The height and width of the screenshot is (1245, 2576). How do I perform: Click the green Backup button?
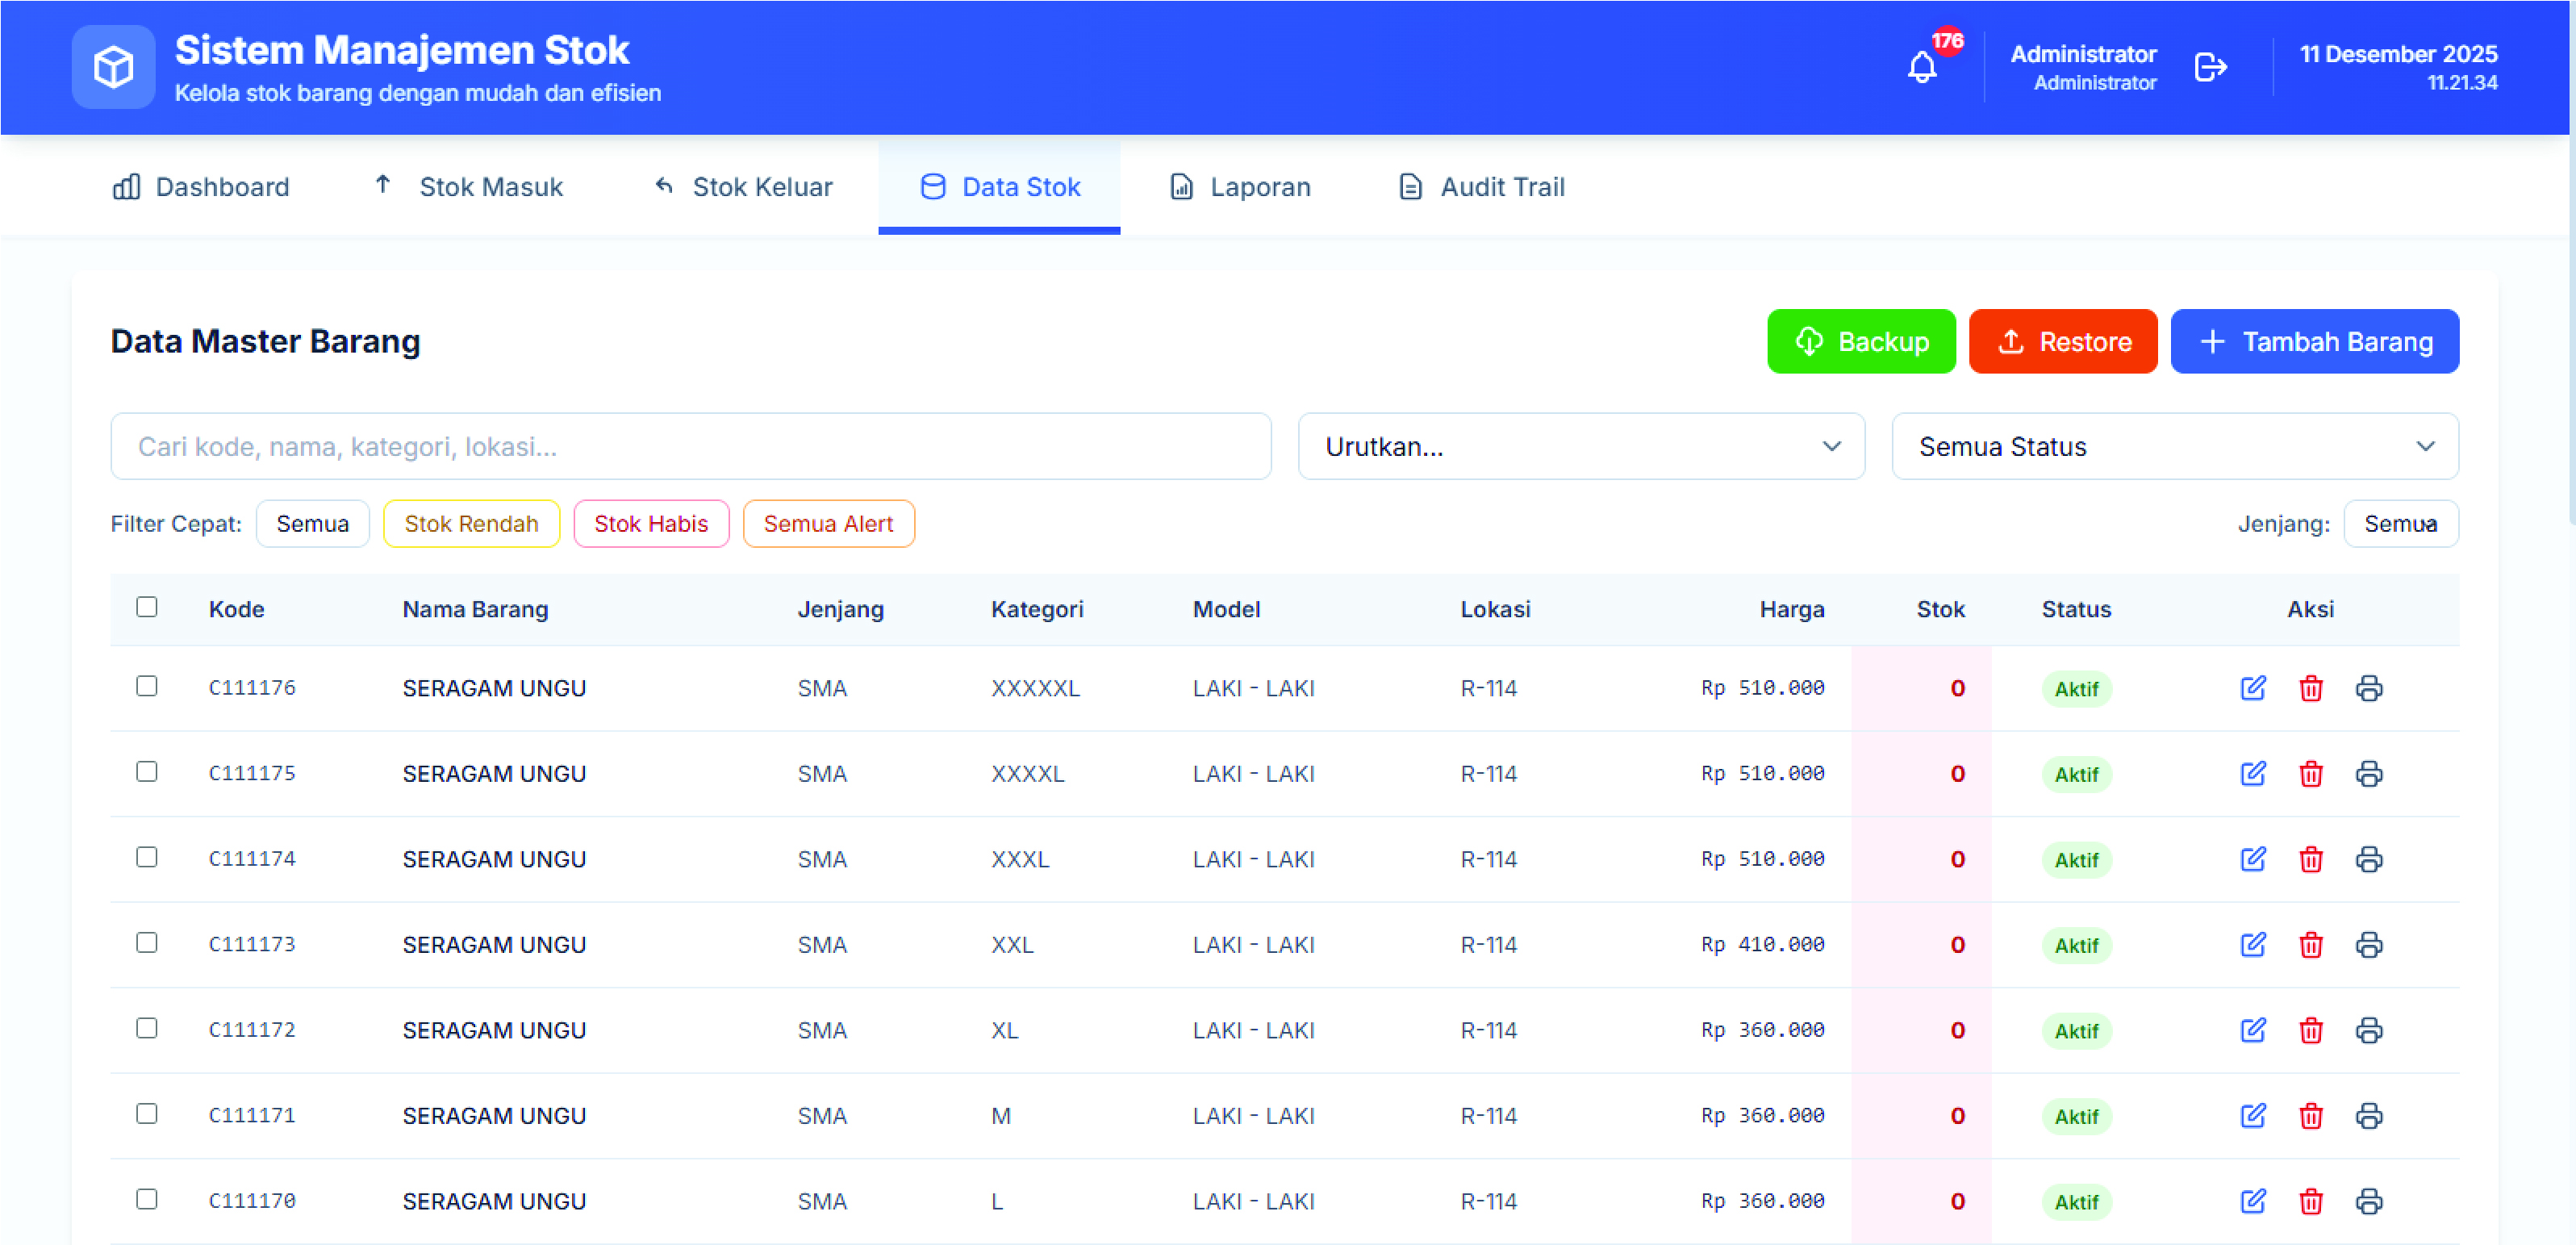point(1860,342)
